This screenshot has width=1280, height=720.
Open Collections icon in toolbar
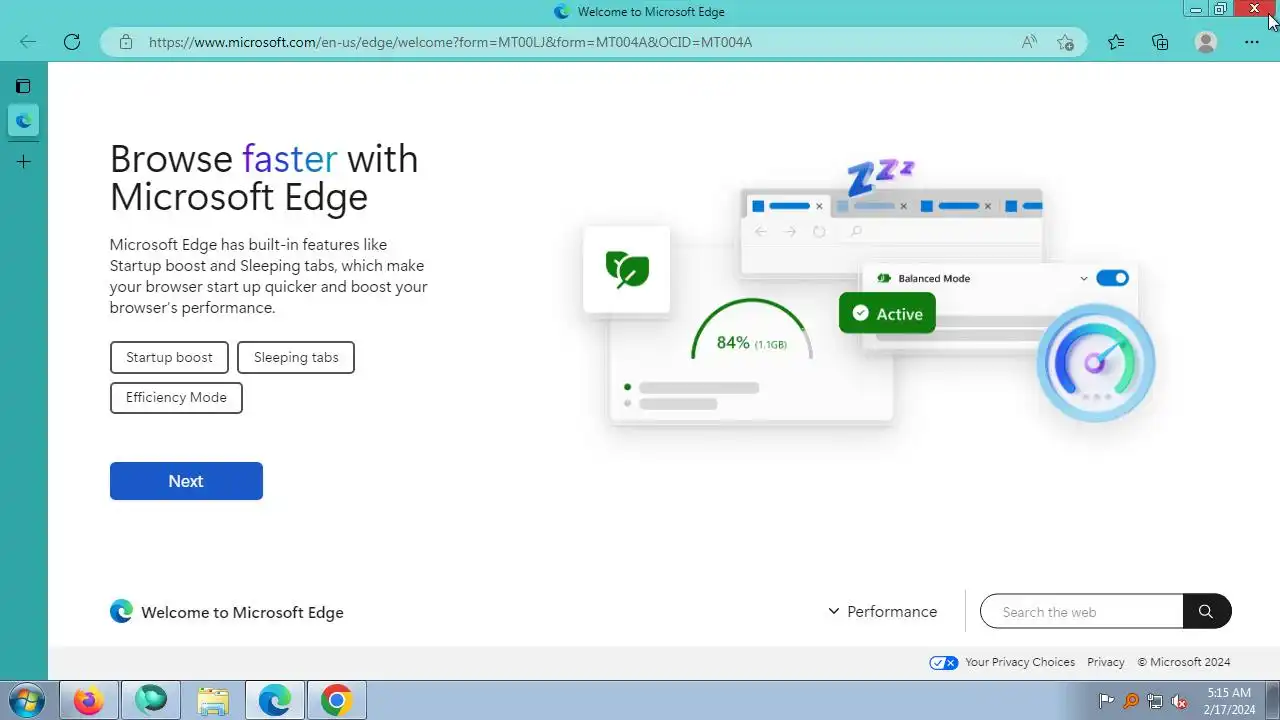(1160, 42)
